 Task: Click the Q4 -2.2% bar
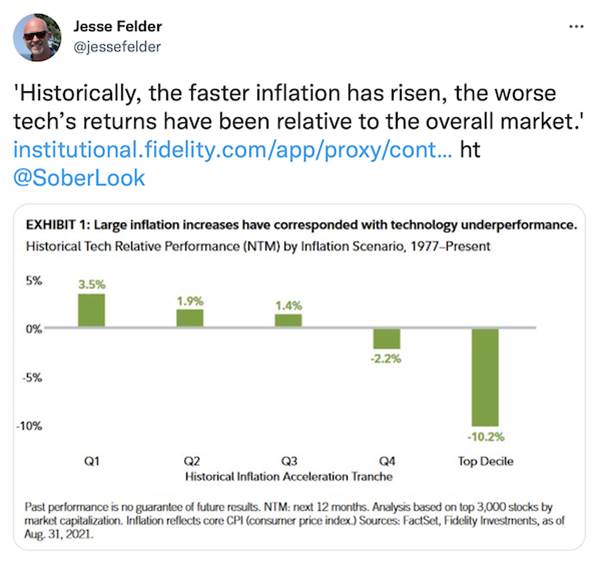pyautogui.click(x=387, y=338)
